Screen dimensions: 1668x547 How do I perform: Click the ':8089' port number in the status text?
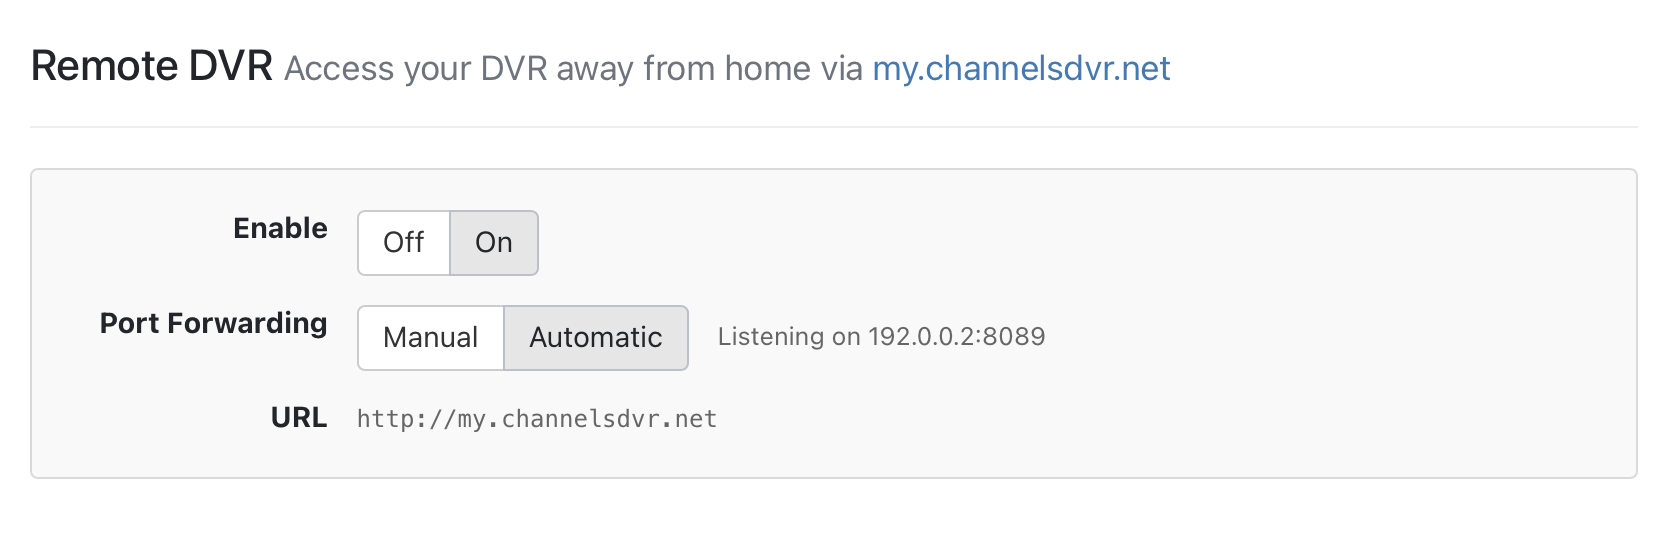[x=1013, y=337]
